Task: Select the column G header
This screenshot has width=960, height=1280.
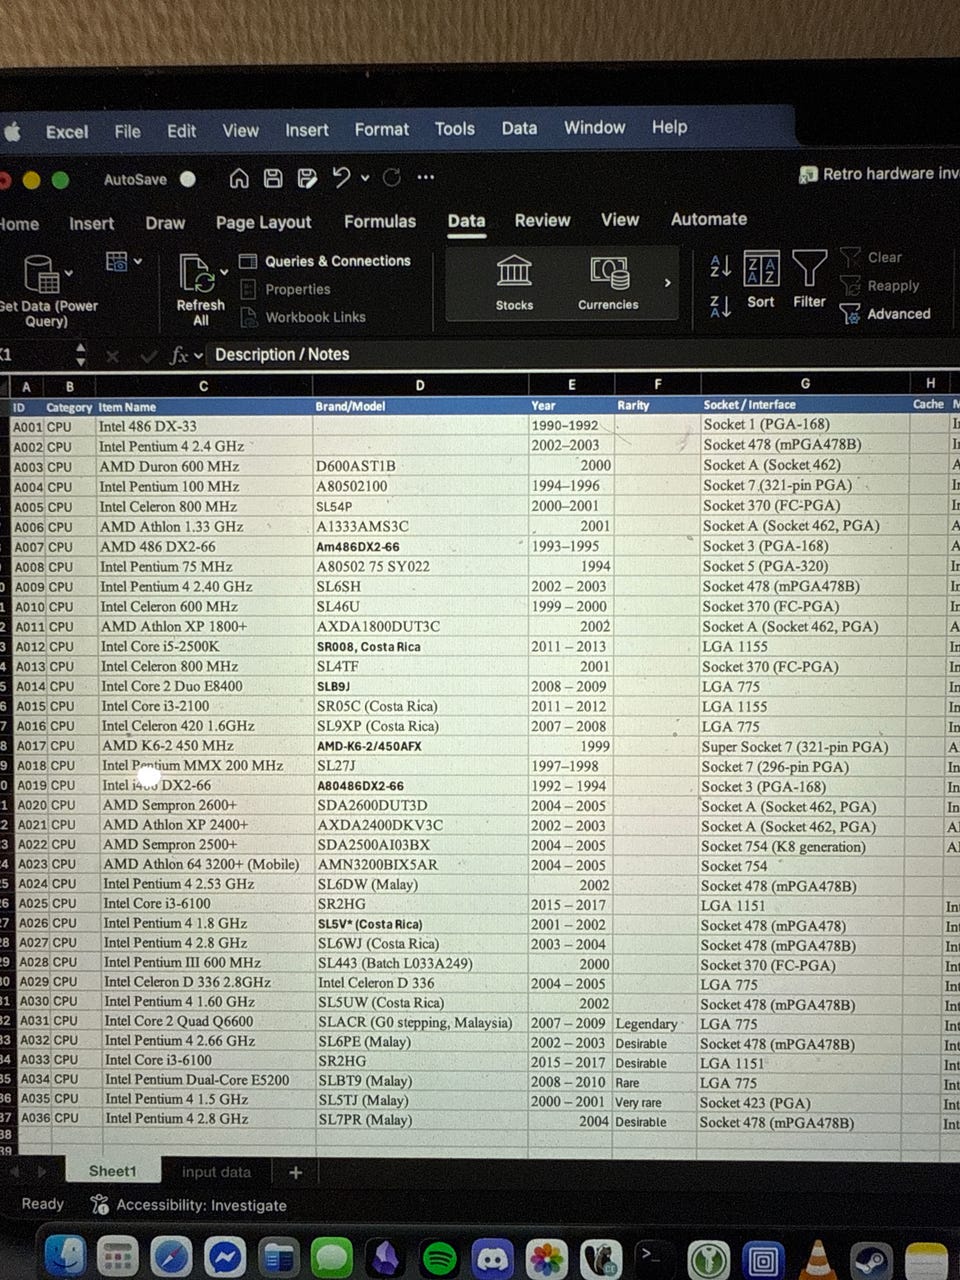Action: [805, 383]
